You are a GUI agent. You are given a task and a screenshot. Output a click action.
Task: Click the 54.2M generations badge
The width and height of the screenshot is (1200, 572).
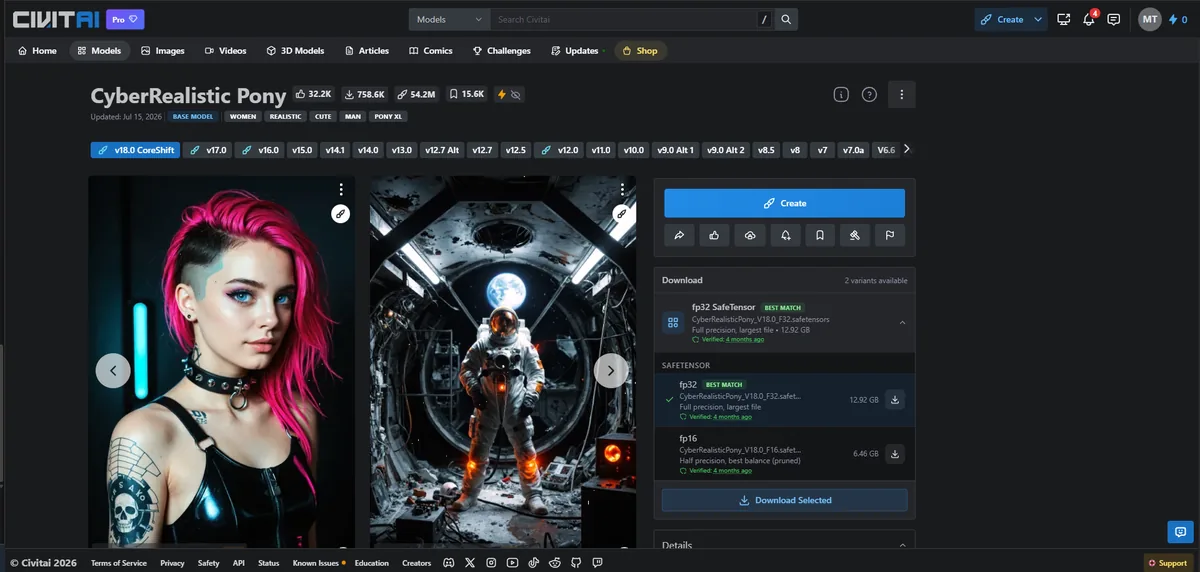point(416,94)
